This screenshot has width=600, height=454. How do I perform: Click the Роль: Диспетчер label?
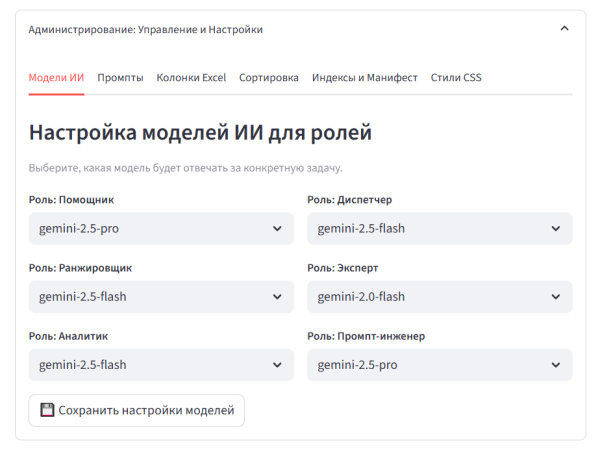point(349,200)
